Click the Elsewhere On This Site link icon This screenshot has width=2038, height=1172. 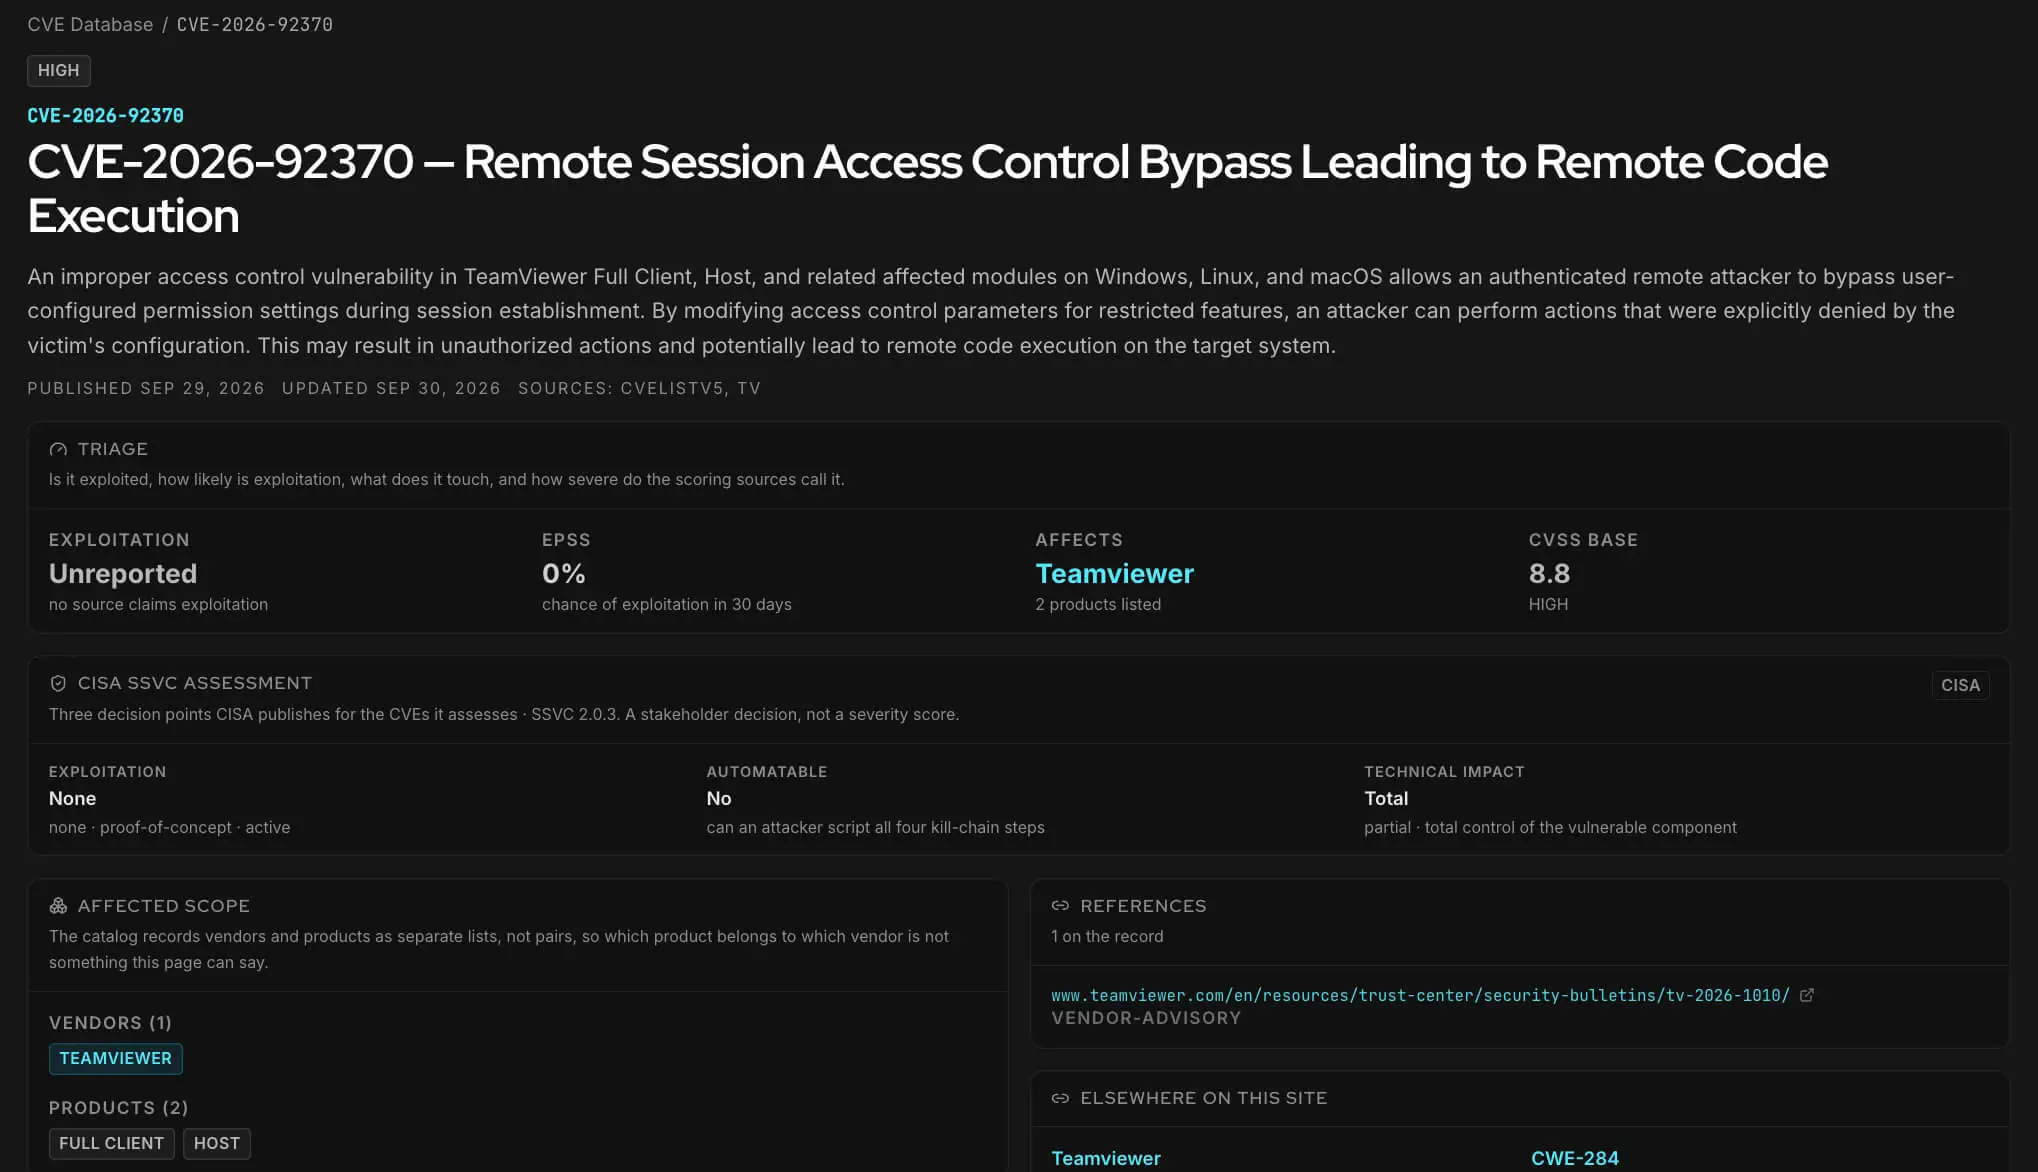click(x=1060, y=1098)
